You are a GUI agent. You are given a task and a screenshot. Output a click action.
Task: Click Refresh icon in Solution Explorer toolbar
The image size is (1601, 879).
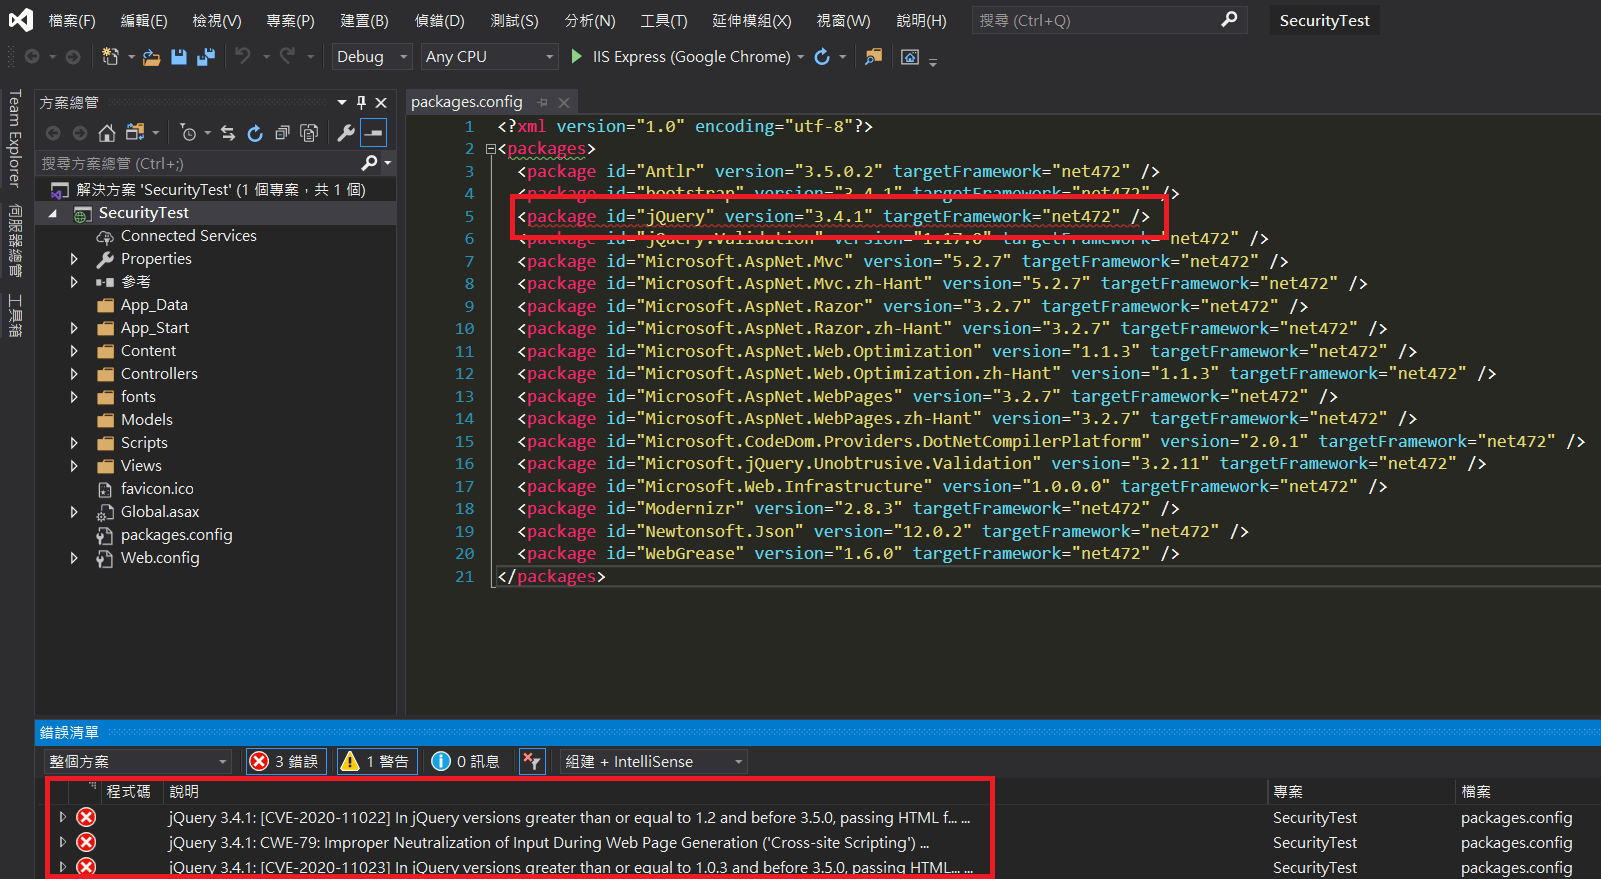(255, 133)
